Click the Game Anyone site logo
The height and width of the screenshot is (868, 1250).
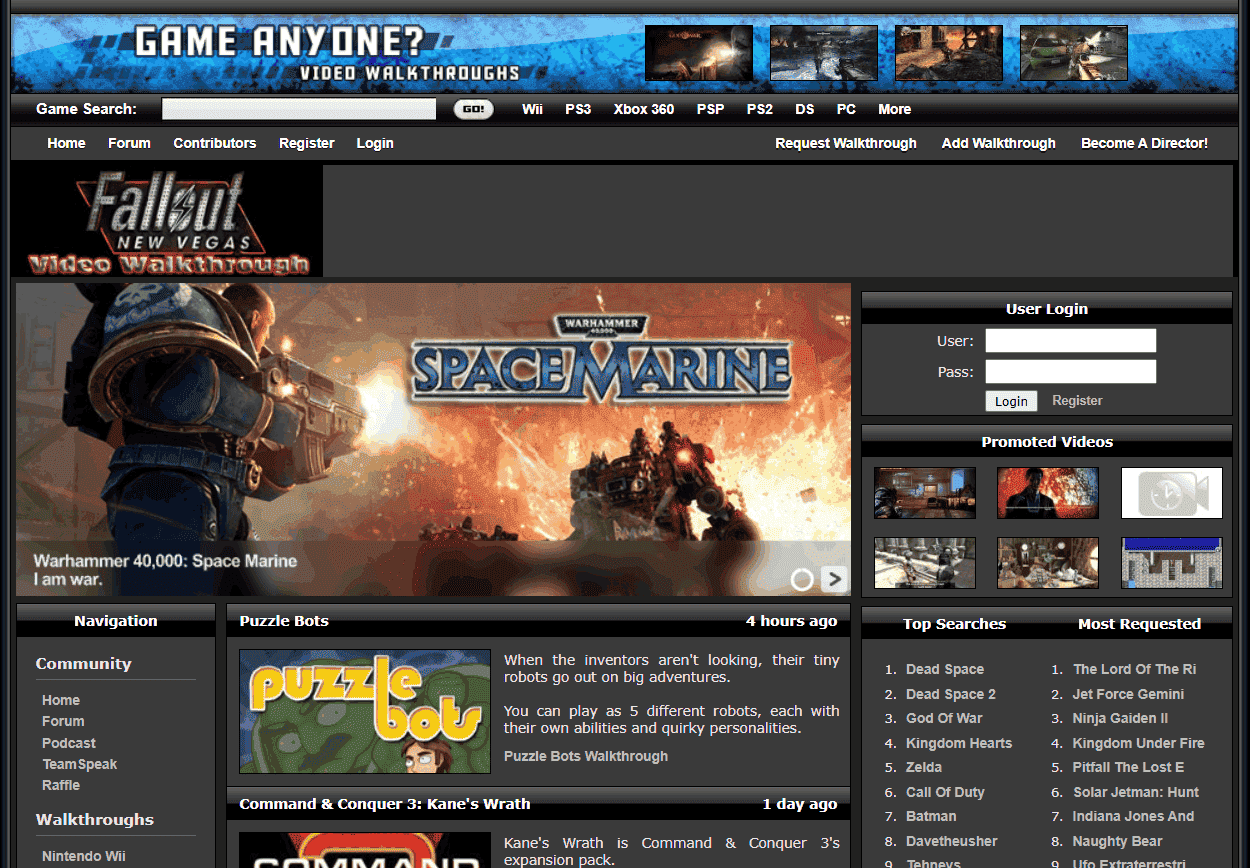326,54
